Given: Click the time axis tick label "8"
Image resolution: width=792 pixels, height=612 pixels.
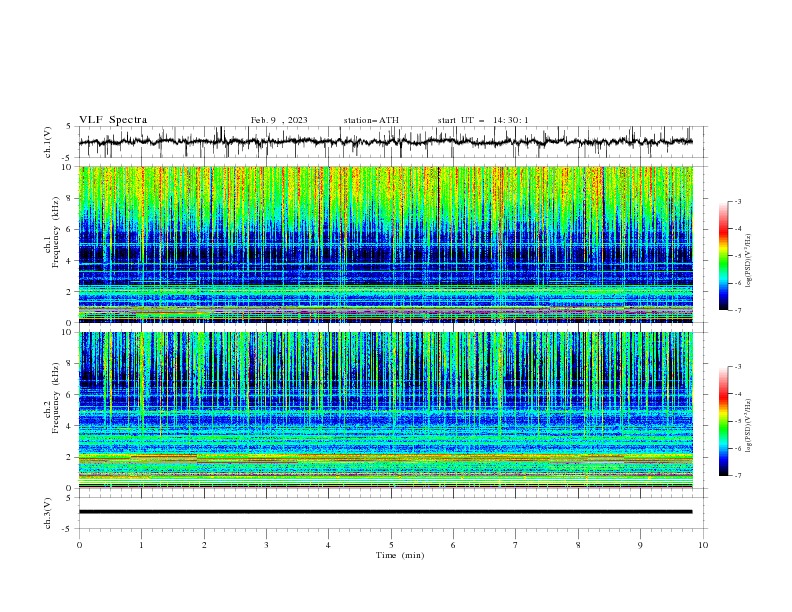Looking at the screenshot, I should 578,545.
